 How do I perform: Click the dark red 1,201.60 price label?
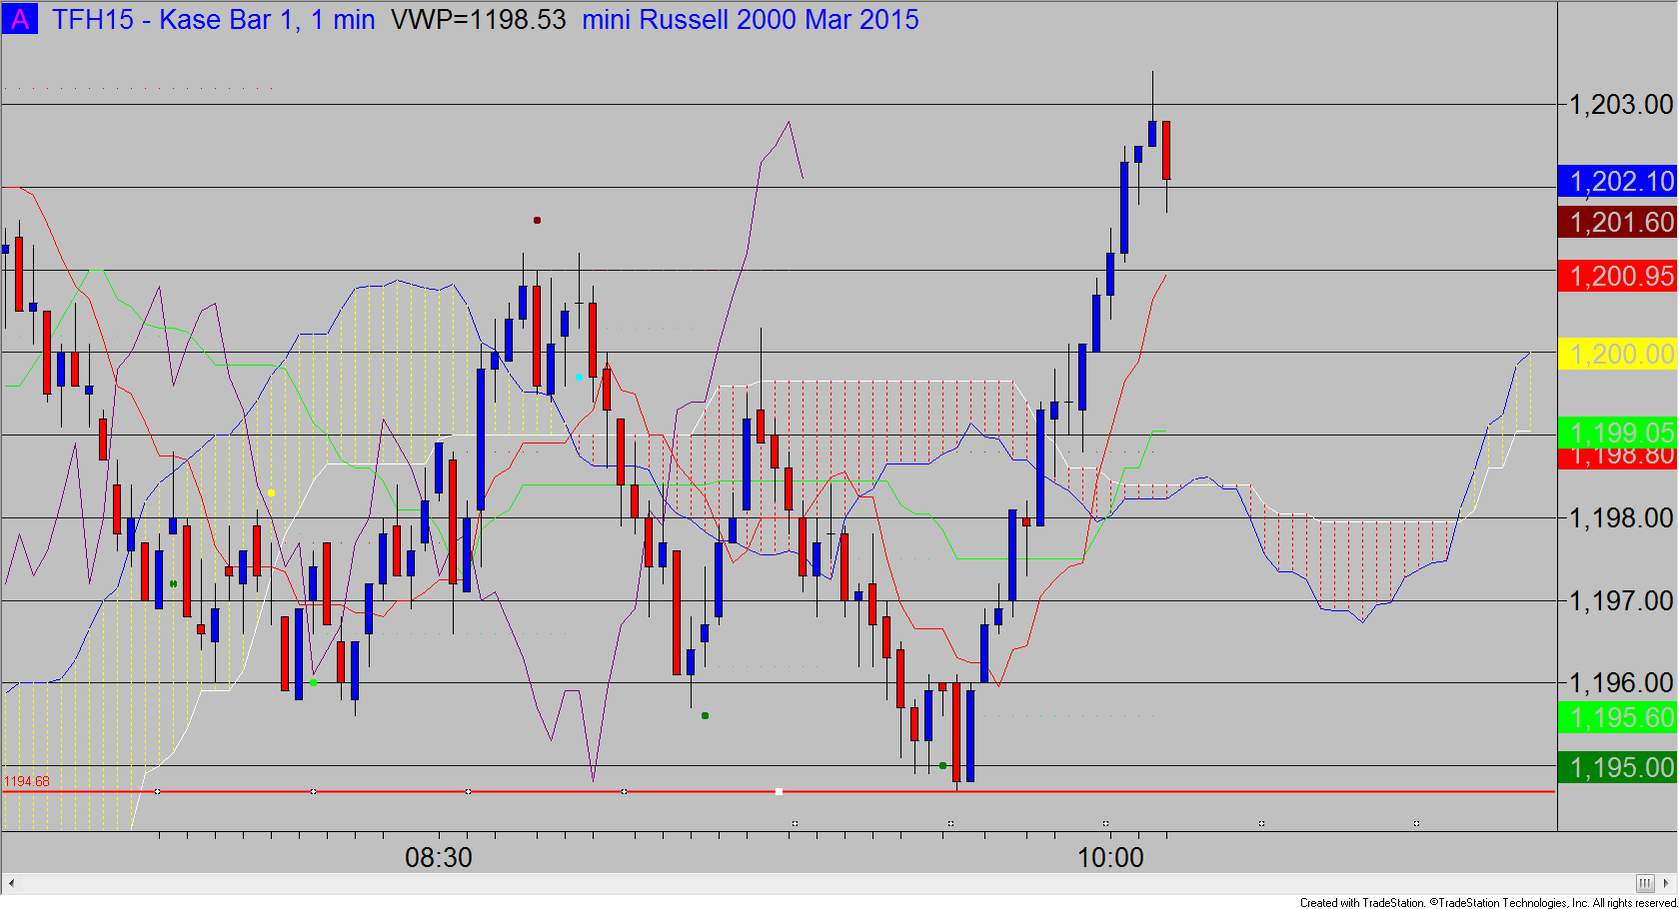click(x=1617, y=222)
